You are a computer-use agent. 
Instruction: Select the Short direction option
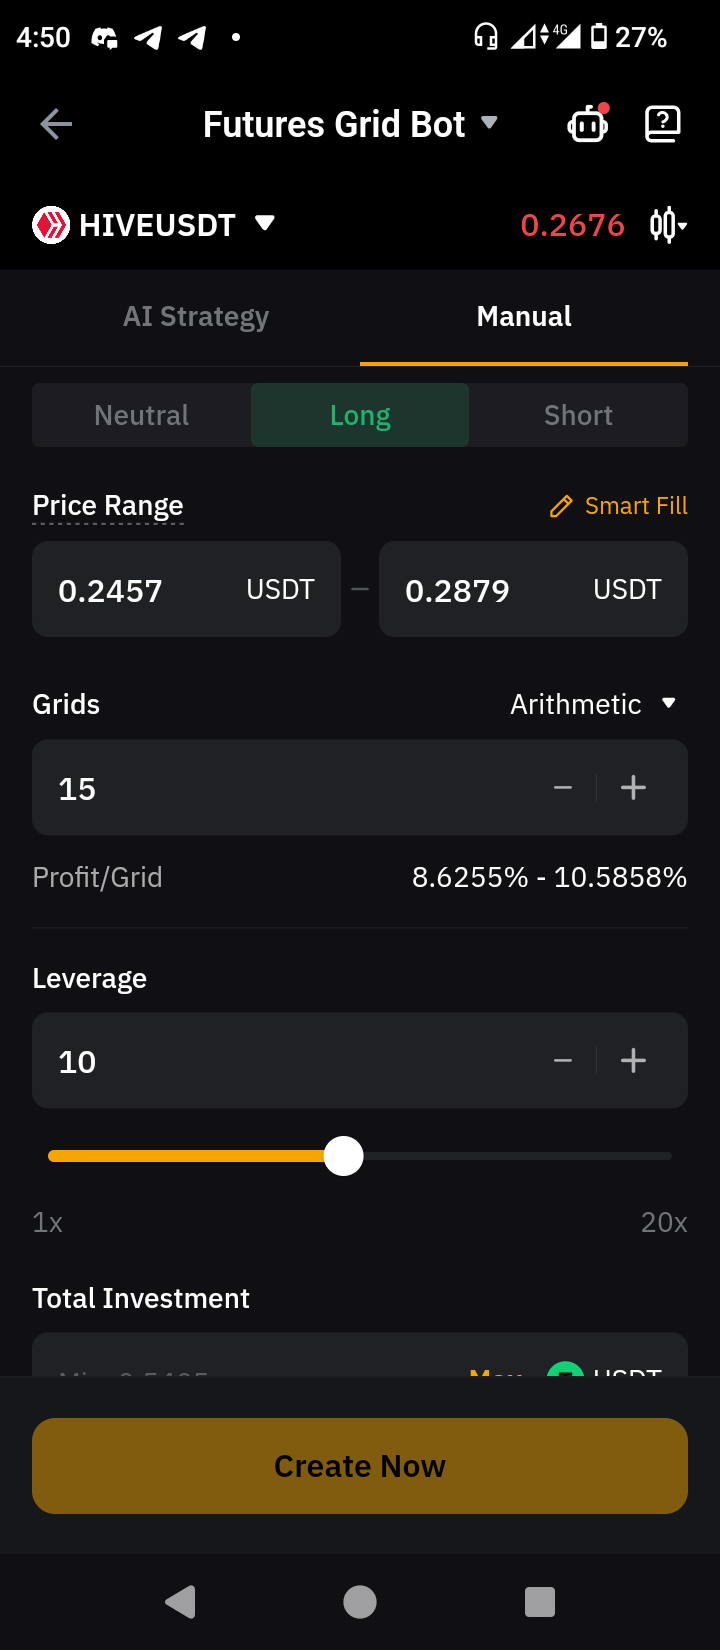tap(578, 415)
